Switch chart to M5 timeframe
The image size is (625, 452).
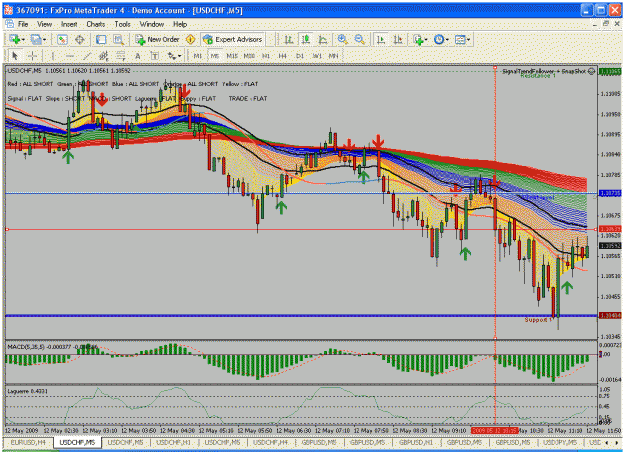tap(215, 56)
